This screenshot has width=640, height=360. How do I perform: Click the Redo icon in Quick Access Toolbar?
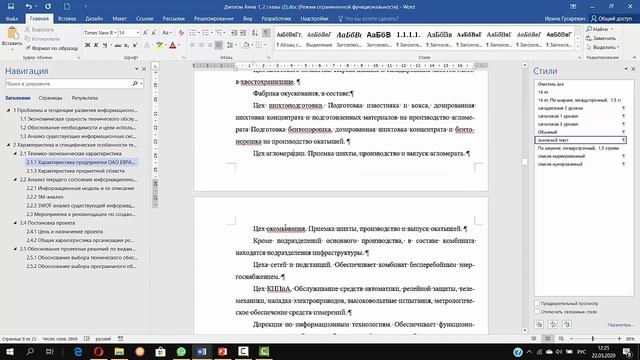coord(48,7)
